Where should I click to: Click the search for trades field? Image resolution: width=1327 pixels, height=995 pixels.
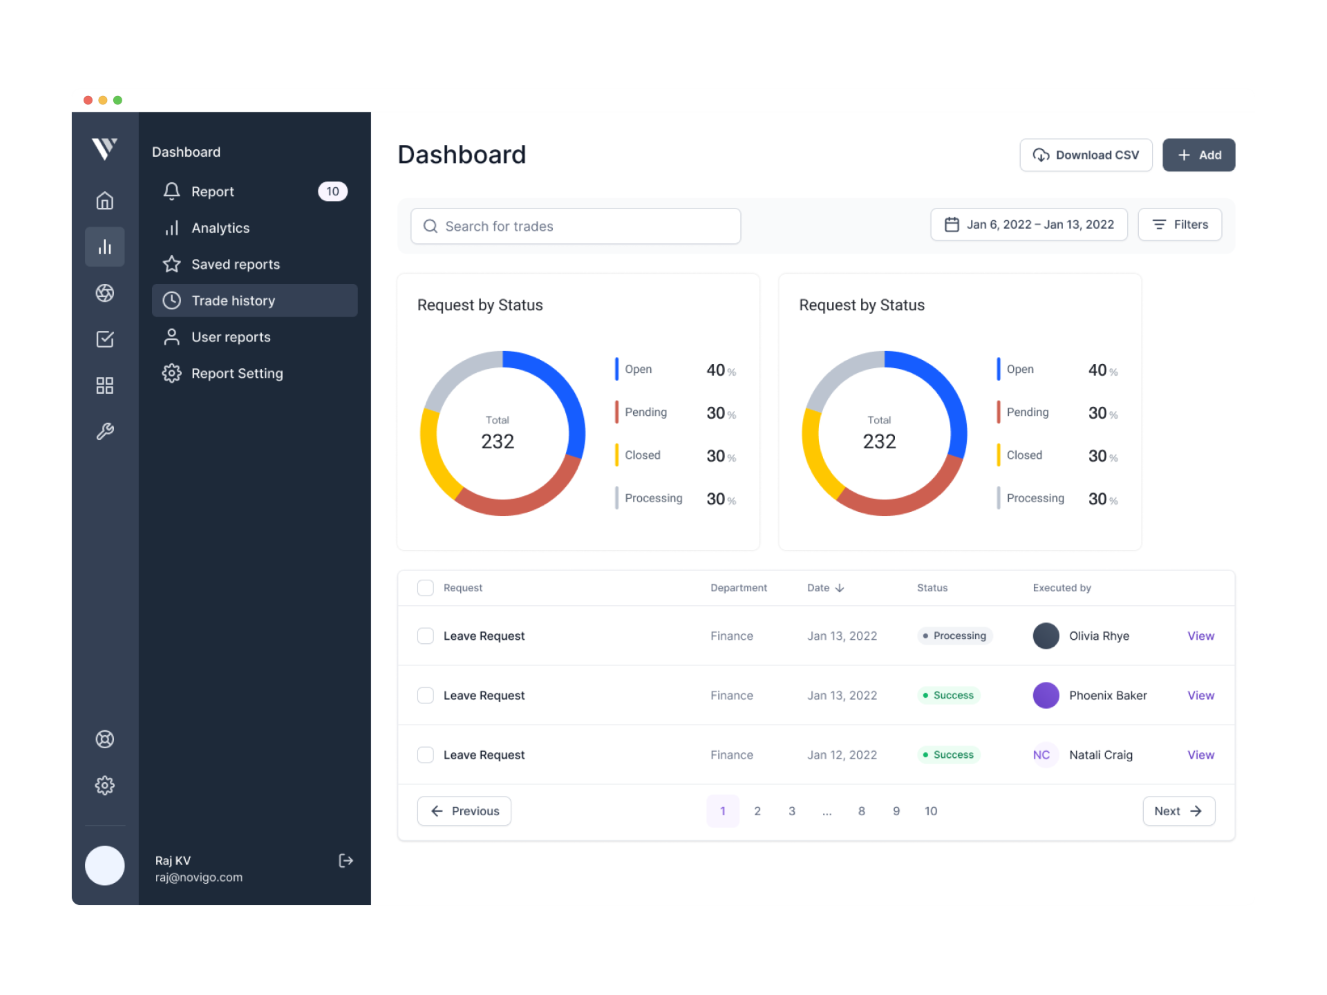[576, 226]
